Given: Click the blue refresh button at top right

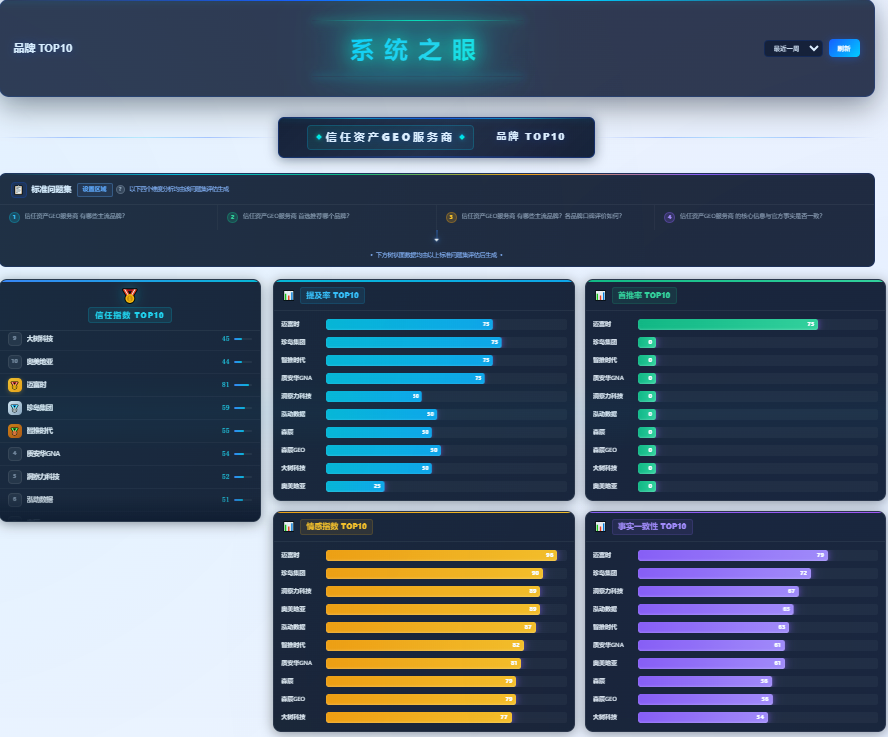Looking at the screenshot, I should [x=844, y=48].
